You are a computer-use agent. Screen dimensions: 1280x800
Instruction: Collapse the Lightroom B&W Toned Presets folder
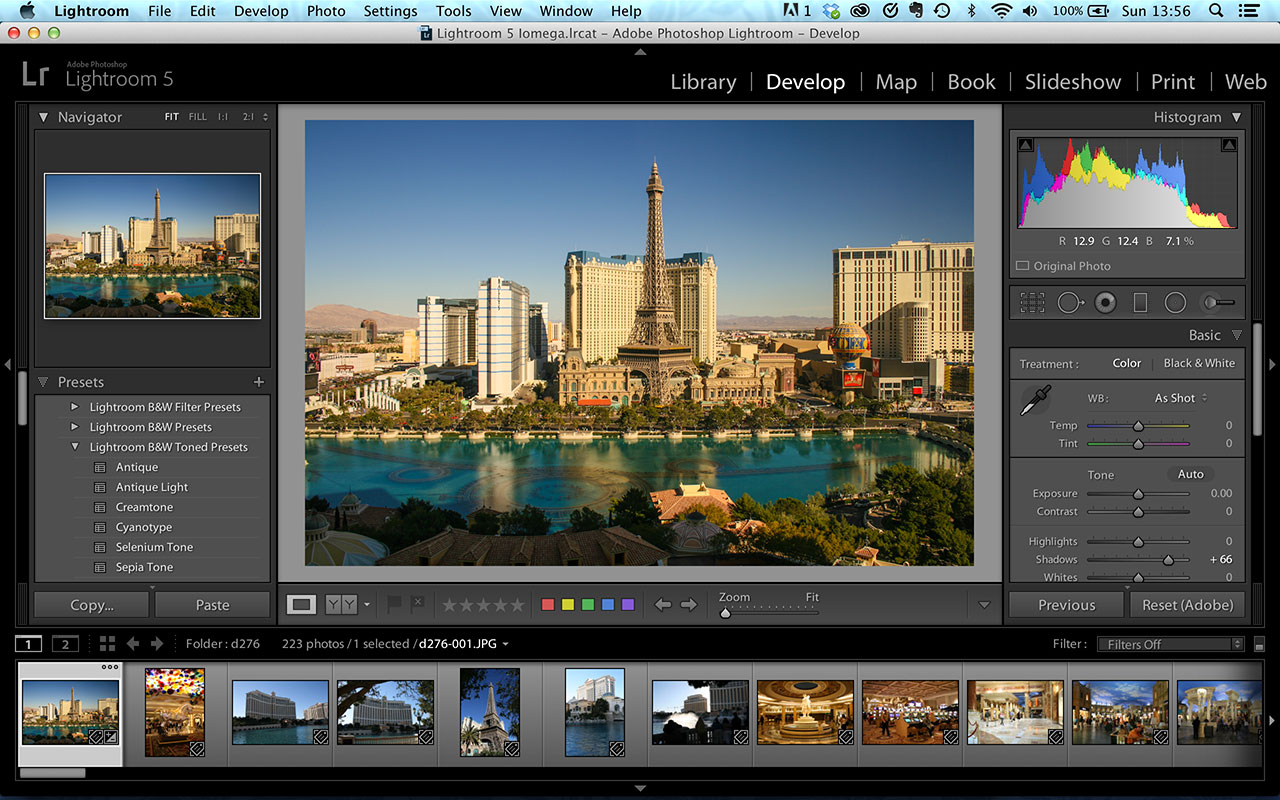pyautogui.click(x=72, y=447)
